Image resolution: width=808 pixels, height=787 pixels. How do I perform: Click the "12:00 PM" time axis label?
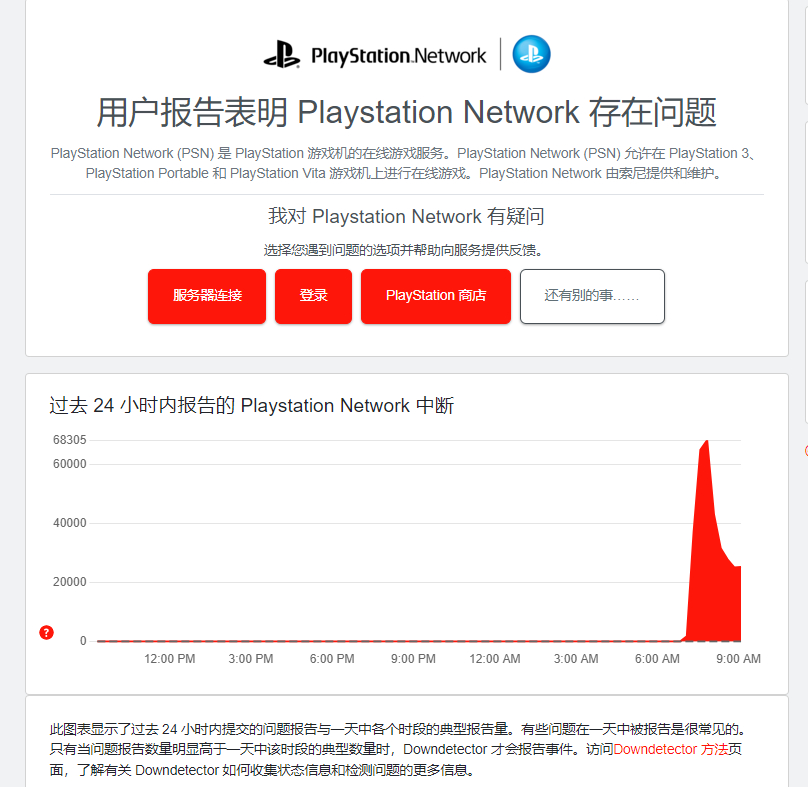coord(169,659)
